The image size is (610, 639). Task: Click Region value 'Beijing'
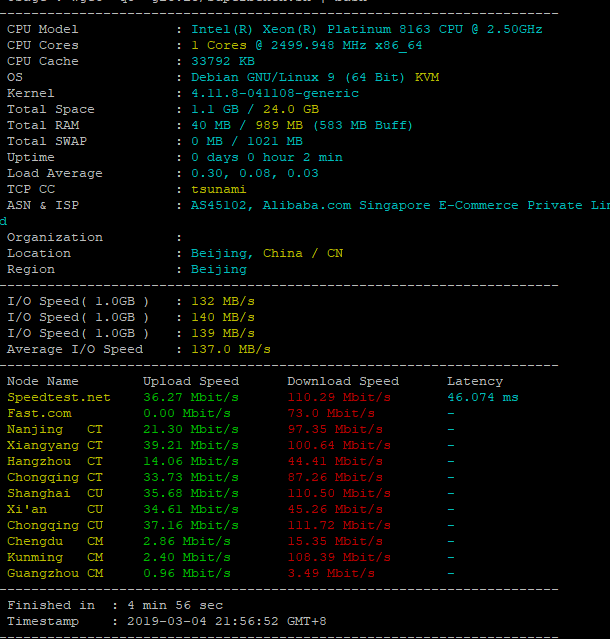219,269
